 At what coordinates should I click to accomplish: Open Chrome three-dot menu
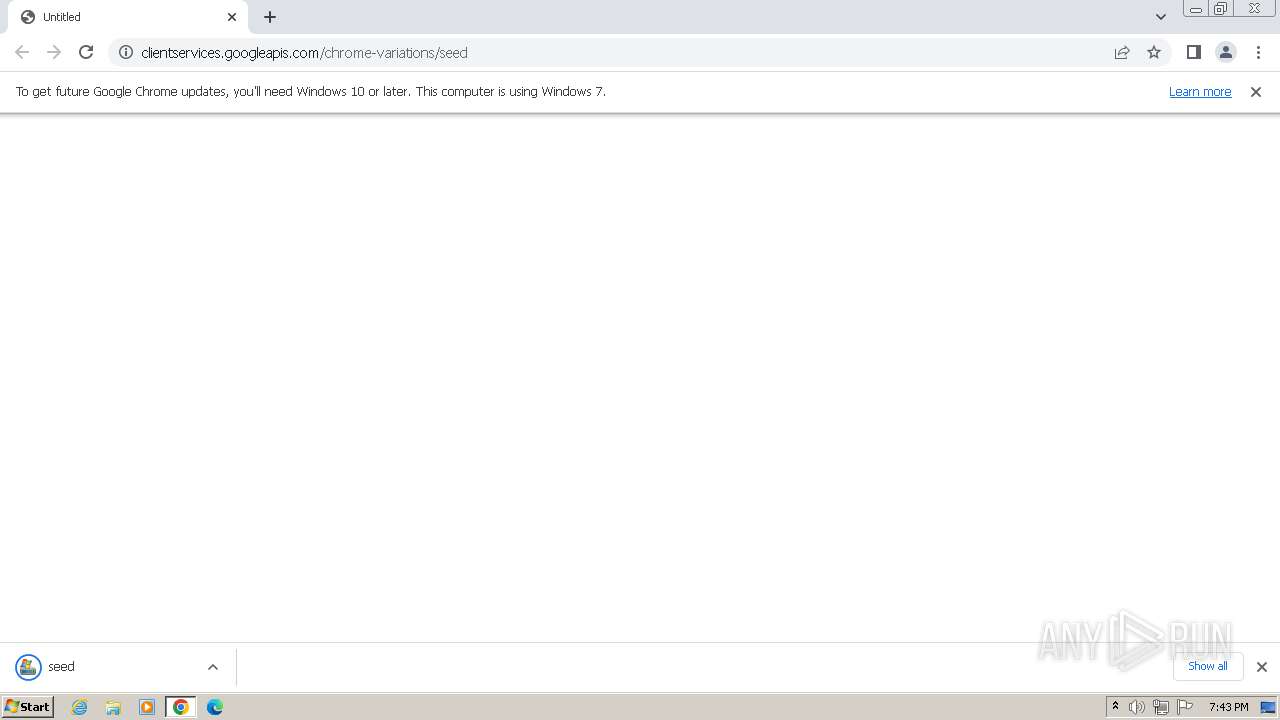click(1258, 52)
